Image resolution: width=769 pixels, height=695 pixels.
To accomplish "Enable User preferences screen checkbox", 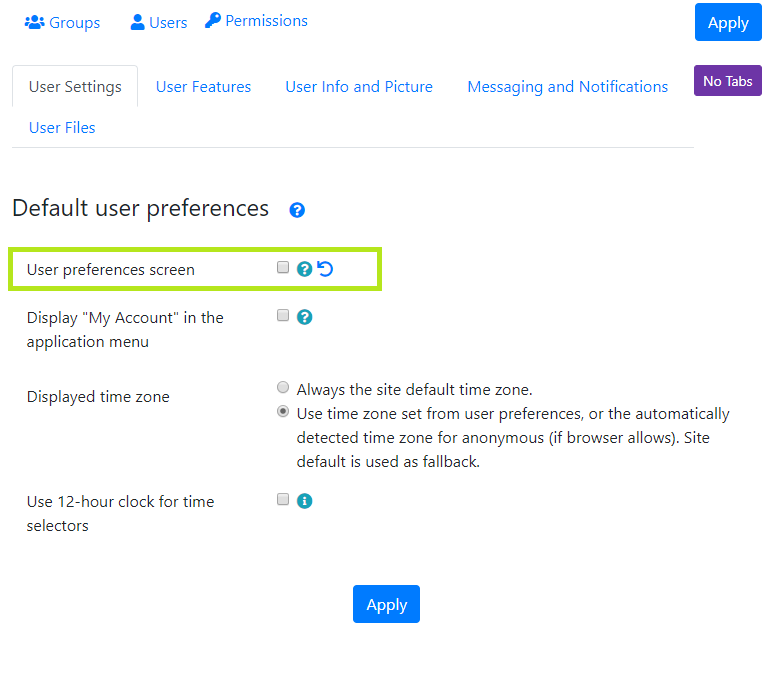I will (282, 267).
